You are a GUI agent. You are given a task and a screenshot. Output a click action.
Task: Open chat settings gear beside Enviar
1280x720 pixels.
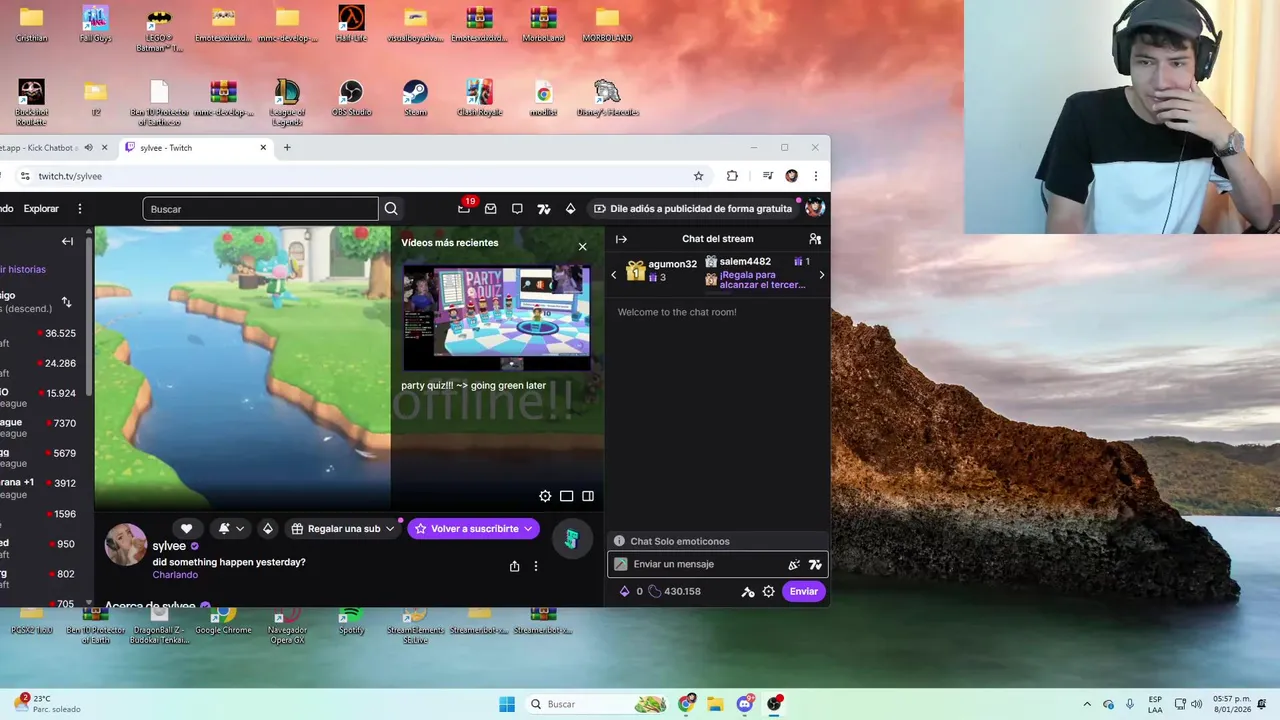768,592
